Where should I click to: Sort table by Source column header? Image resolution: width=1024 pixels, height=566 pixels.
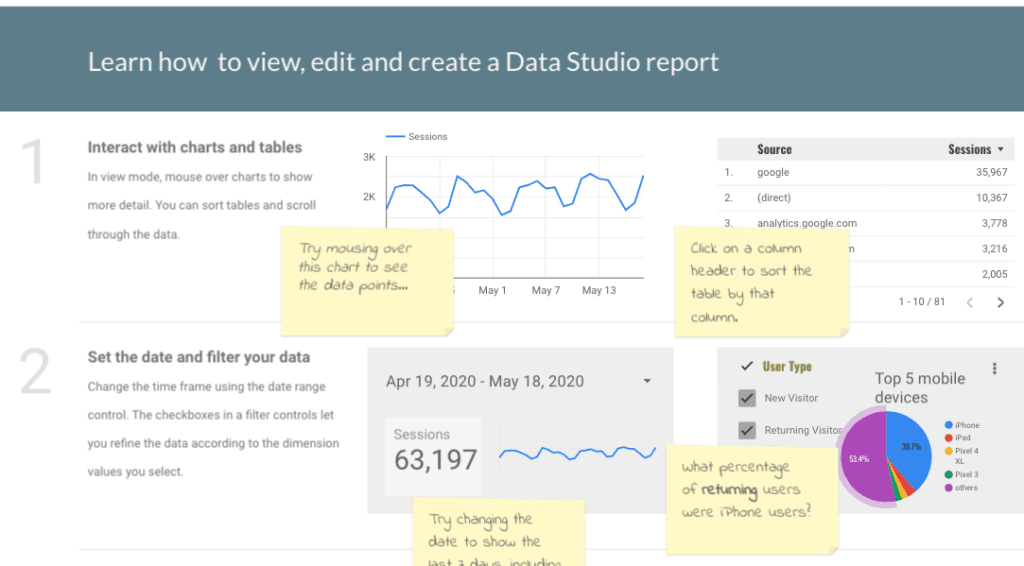click(x=774, y=150)
